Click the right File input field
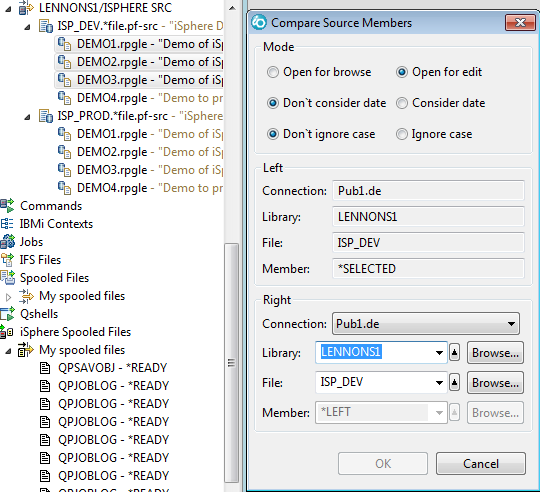The image size is (540, 492). pyautogui.click(x=375, y=382)
